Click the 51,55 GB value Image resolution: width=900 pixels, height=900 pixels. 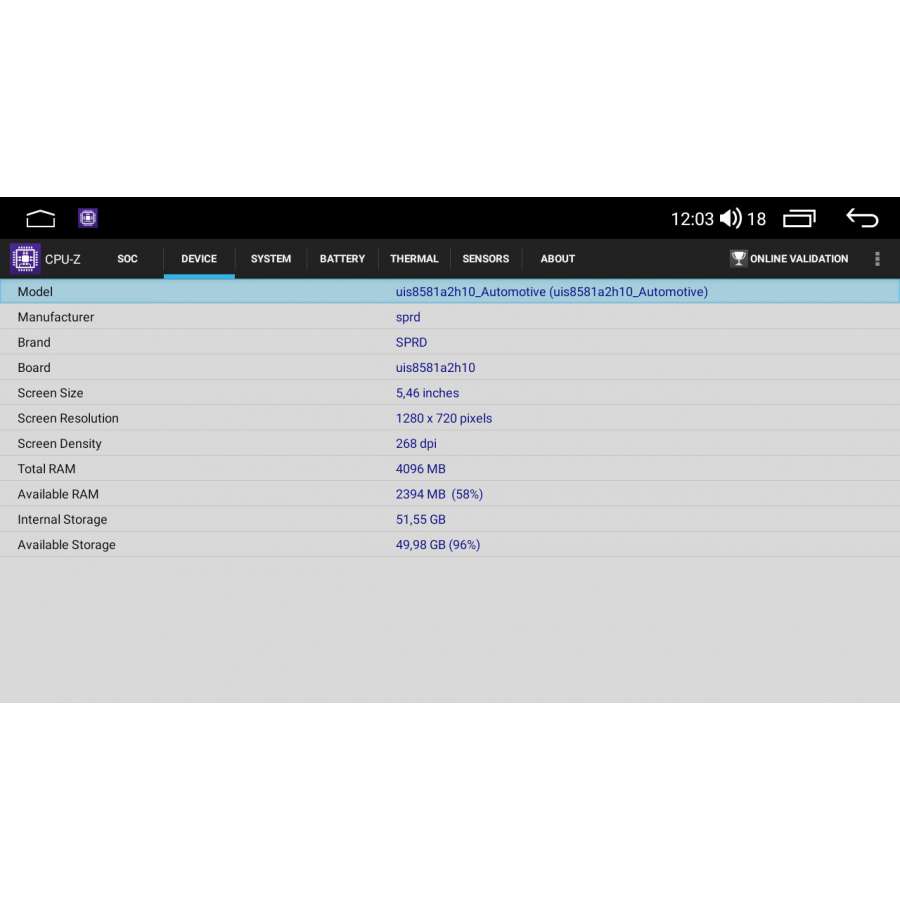tap(421, 519)
